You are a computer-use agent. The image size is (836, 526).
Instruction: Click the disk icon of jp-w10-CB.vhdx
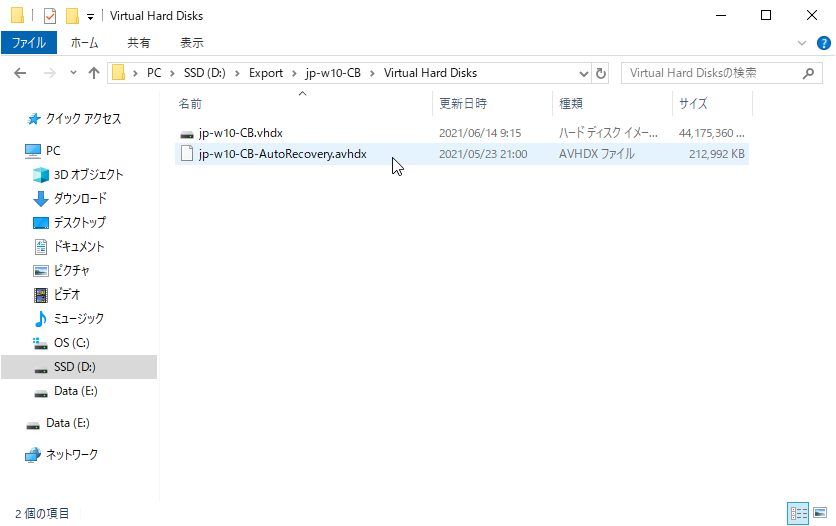[187, 133]
